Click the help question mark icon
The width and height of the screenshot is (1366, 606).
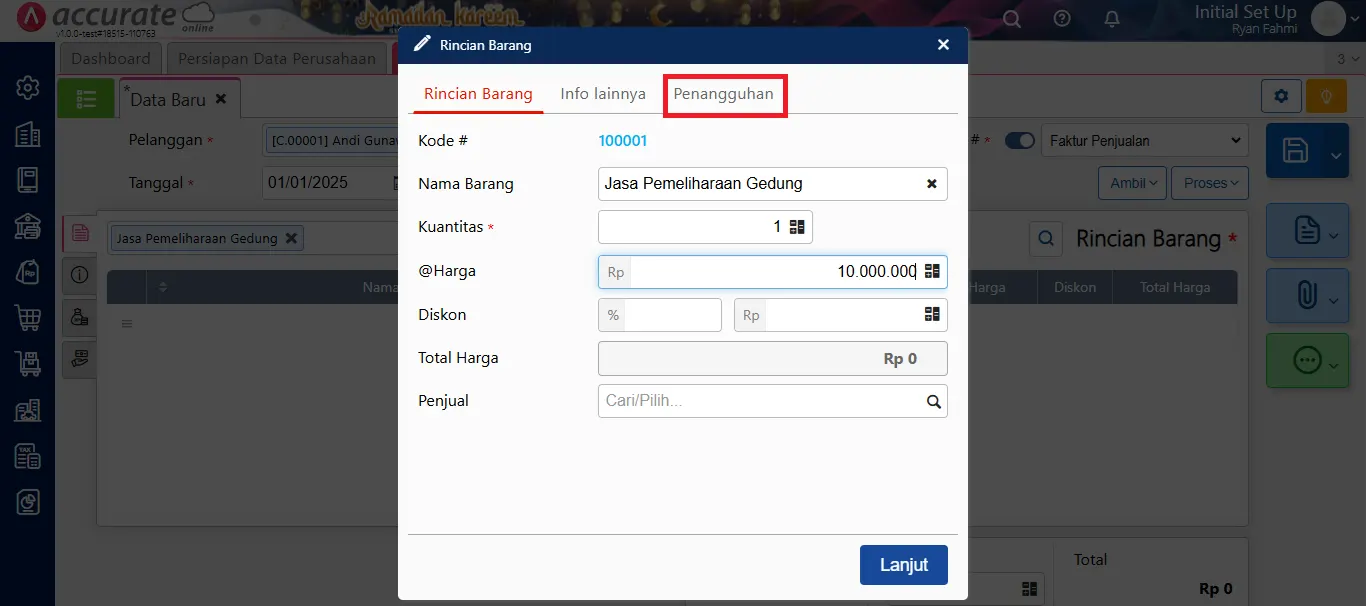[x=1062, y=19]
